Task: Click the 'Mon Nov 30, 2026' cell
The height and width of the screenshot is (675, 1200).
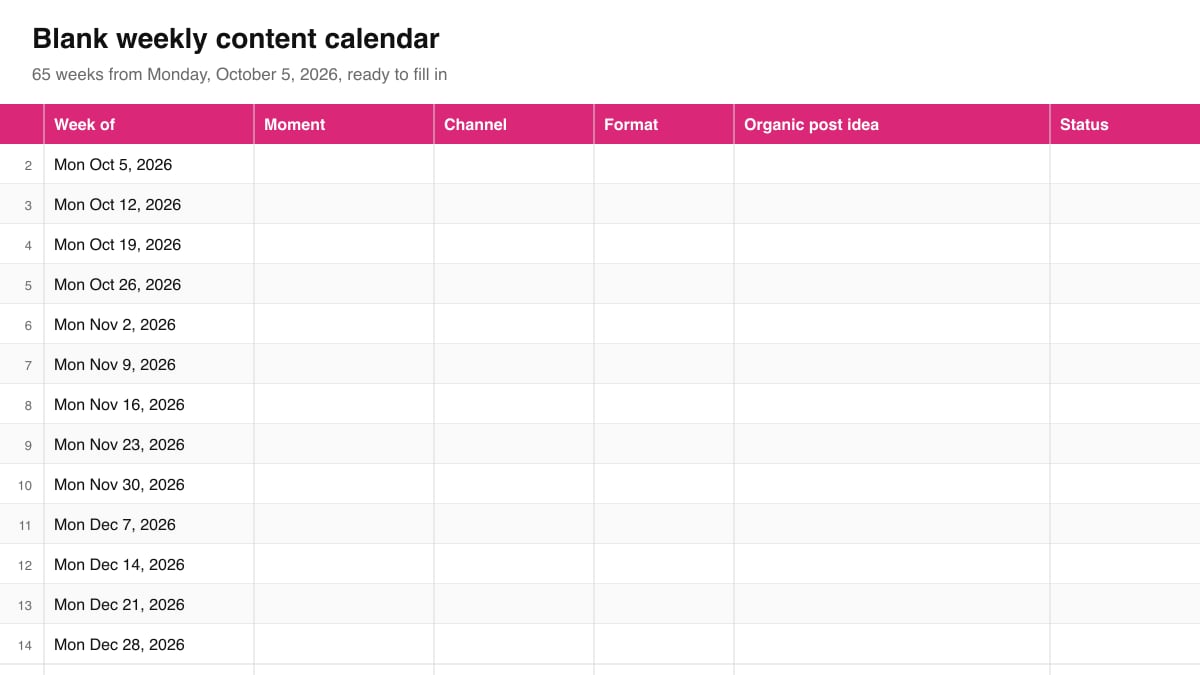Action: [x=149, y=484]
